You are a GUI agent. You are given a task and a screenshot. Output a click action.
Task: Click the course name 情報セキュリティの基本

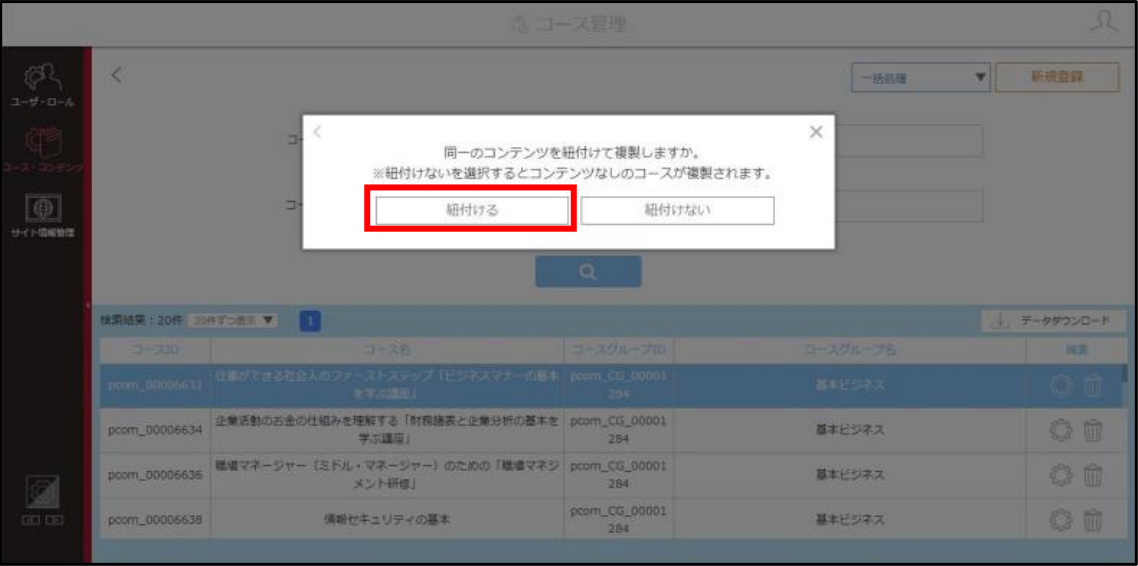(x=388, y=519)
